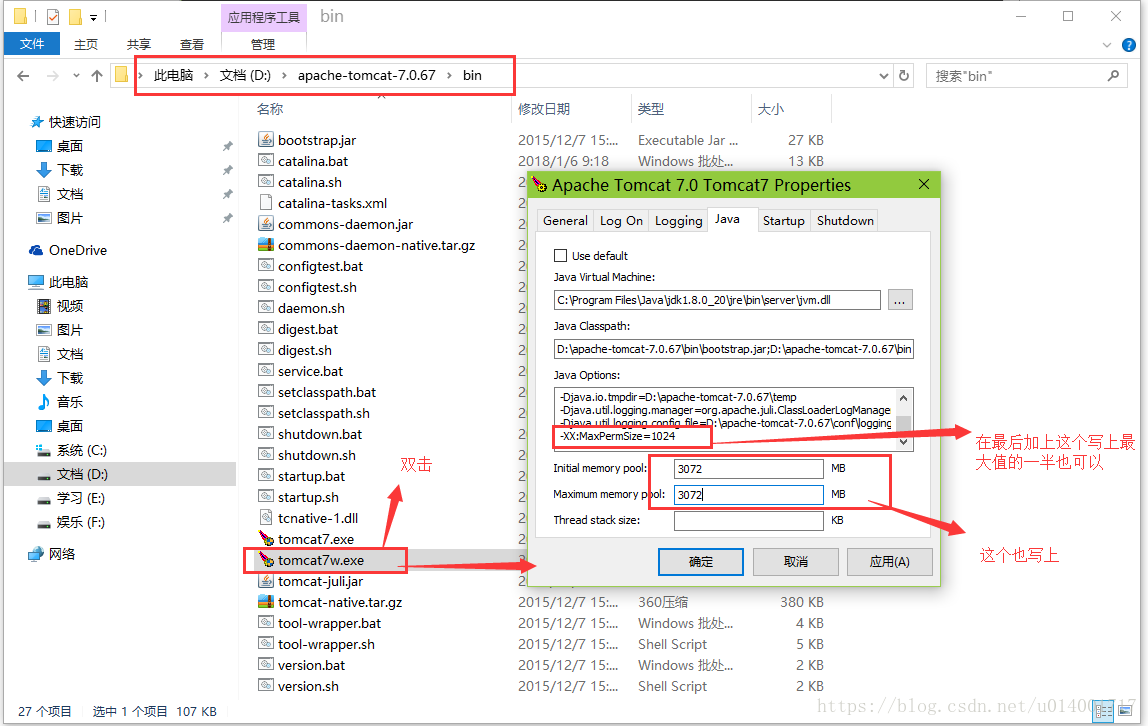The image size is (1148, 726).
Task: Select version.sh file name
Action: tap(308, 686)
